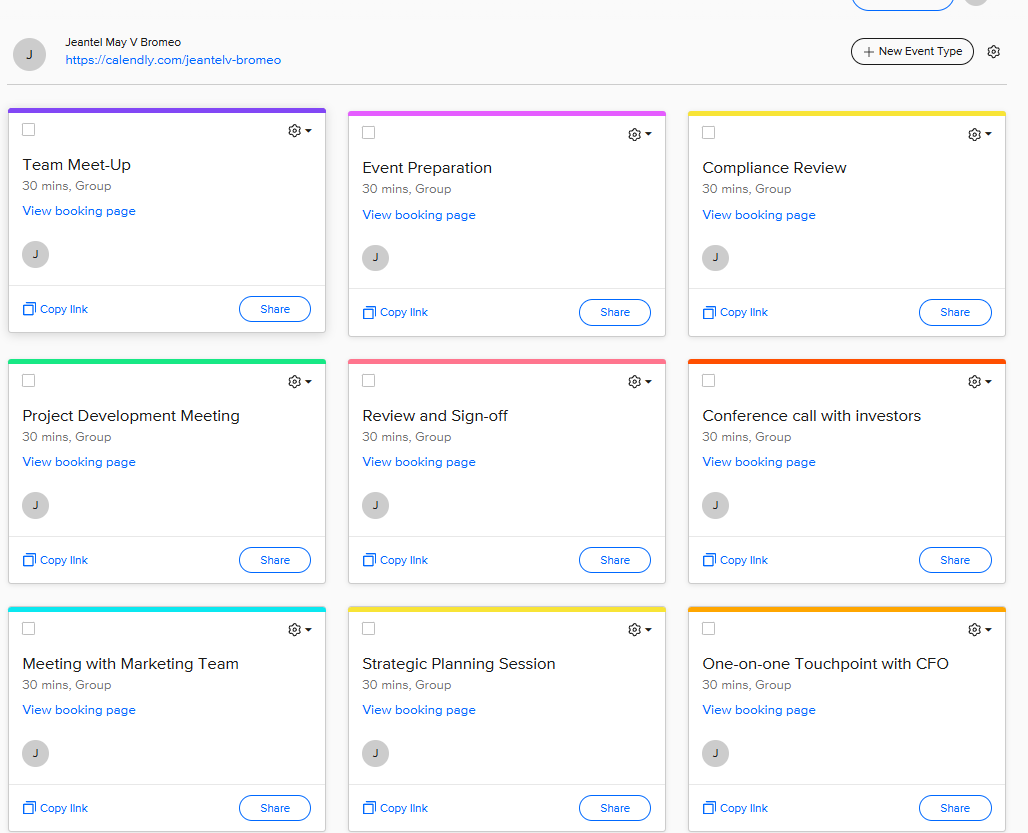This screenshot has height=833, width=1028.
Task: Click the account settings gear beside New Event Type
Action: [x=993, y=52]
